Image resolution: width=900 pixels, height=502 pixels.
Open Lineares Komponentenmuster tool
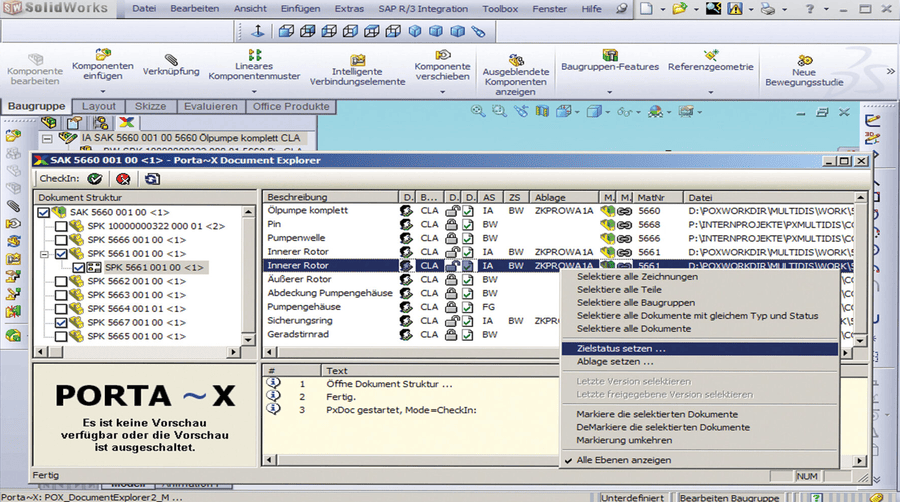tap(254, 65)
